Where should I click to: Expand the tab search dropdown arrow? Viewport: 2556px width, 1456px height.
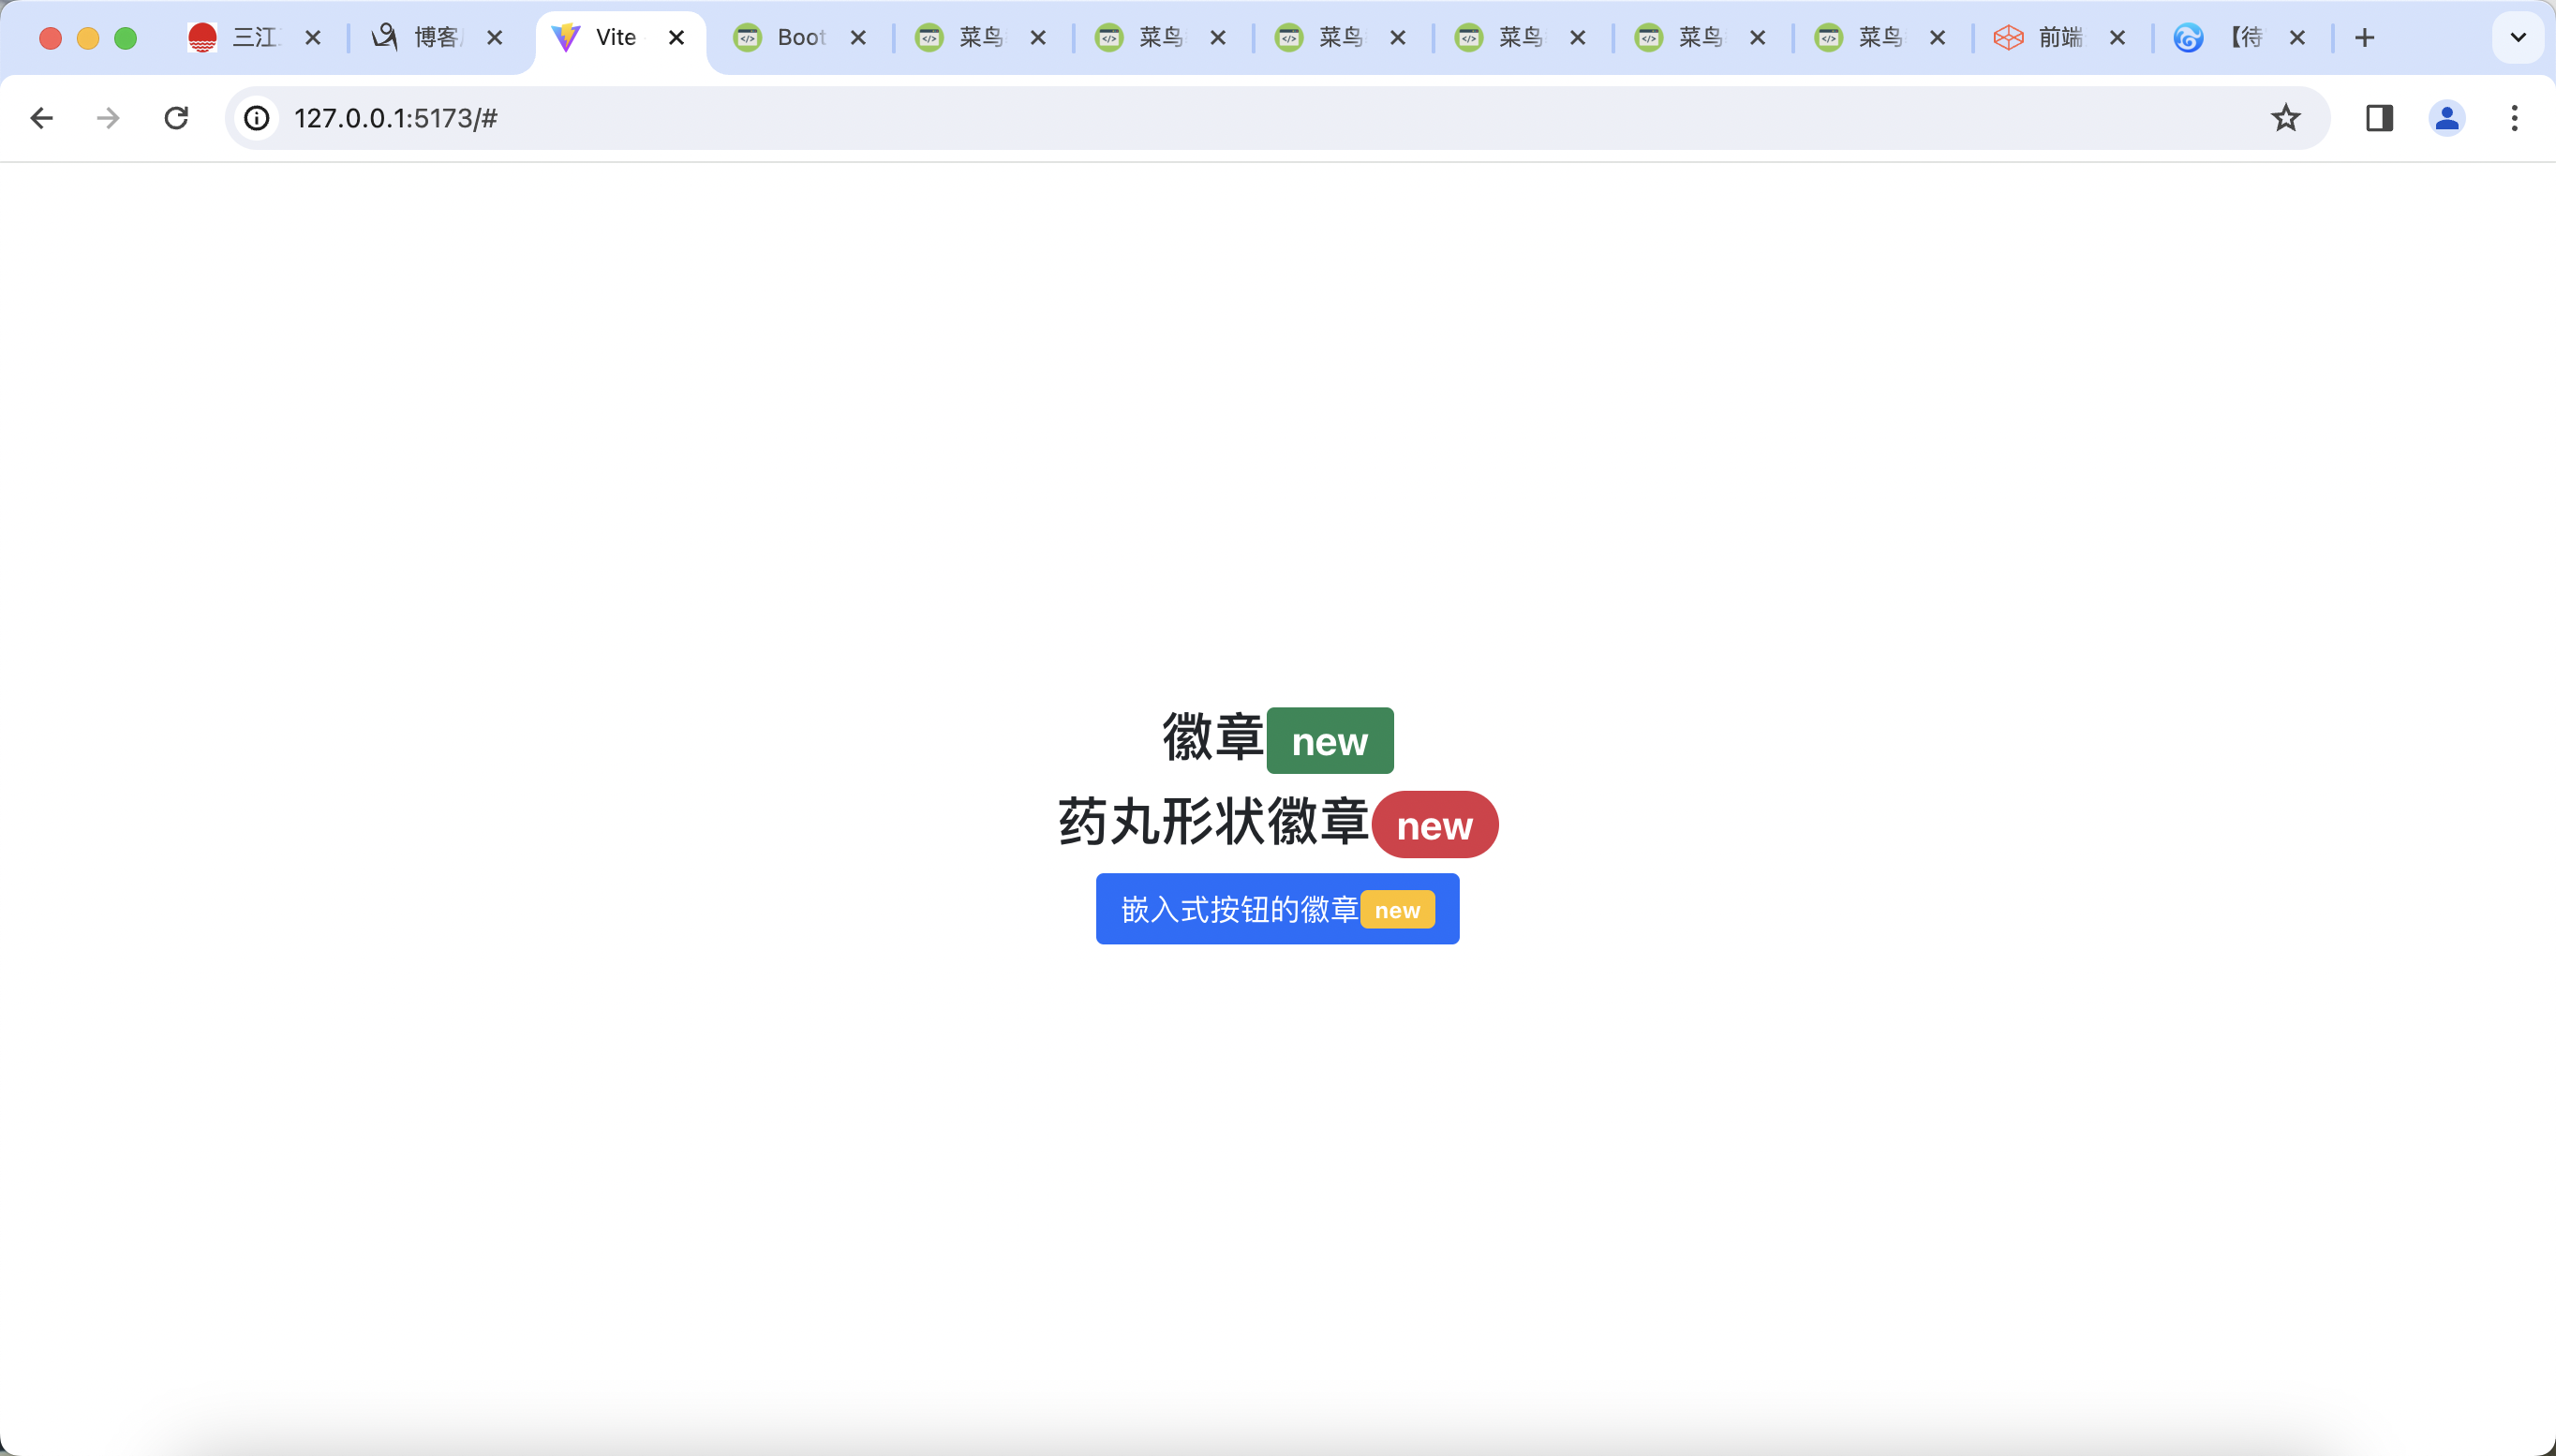(2518, 38)
